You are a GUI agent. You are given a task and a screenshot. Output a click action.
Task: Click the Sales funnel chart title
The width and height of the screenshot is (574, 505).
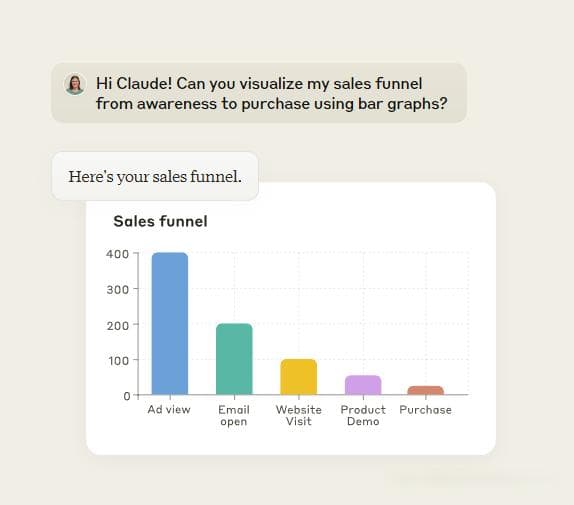click(160, 221)
